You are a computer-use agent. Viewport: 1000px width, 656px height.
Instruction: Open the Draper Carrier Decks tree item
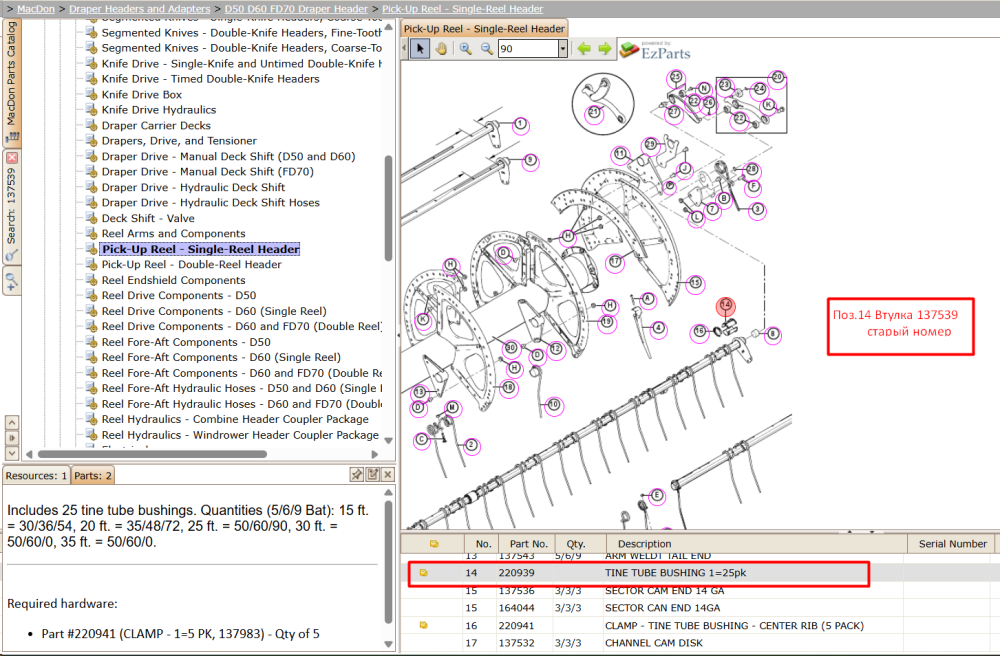pyautogui.click(x=156, y=126)
